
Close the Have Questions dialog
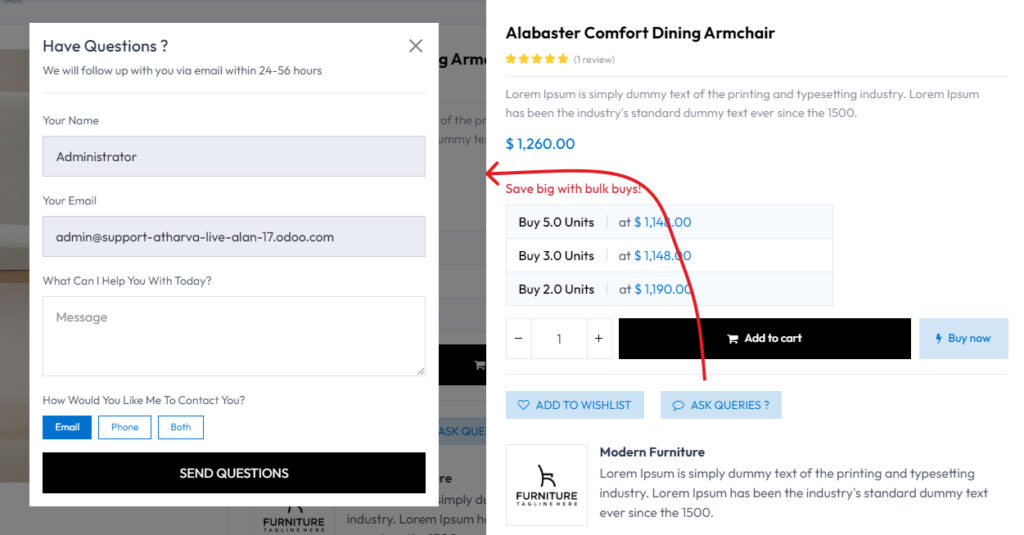click(x=416, y=46)
